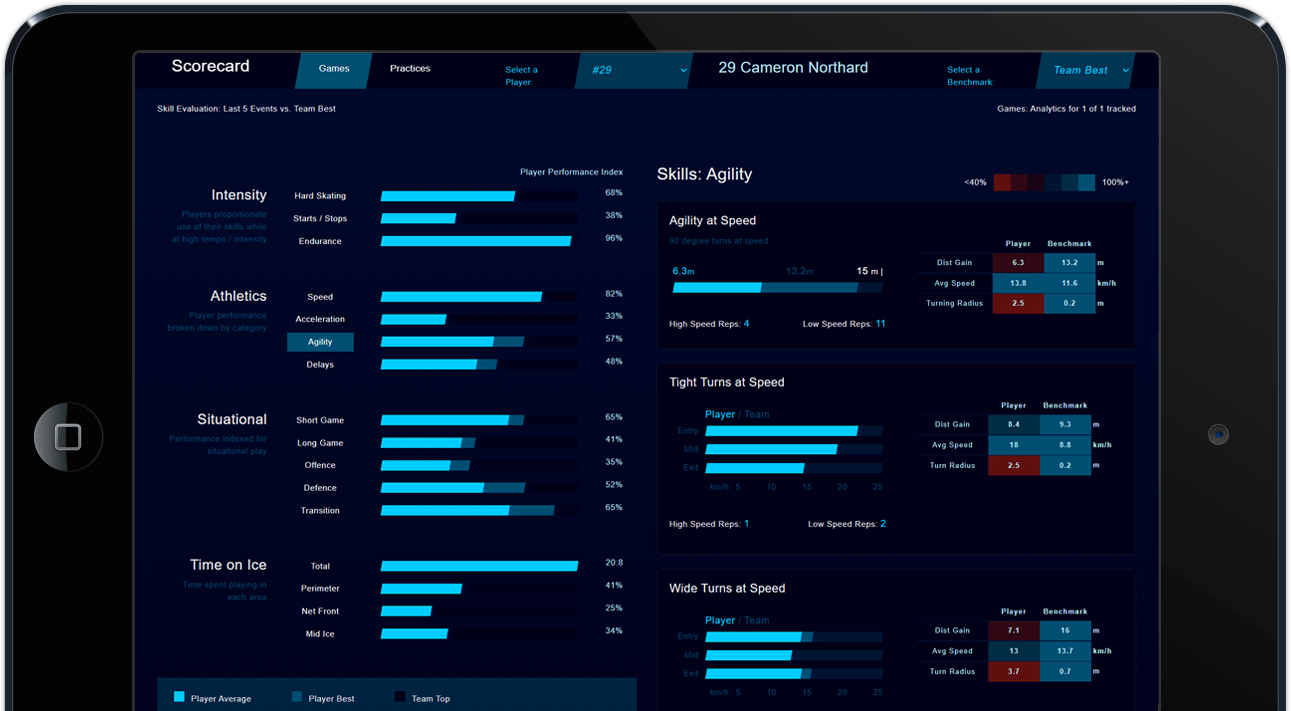Select the Endurance metric under Intensity
This screenshot has height=711, width=1291.
[x=320, y=241]
